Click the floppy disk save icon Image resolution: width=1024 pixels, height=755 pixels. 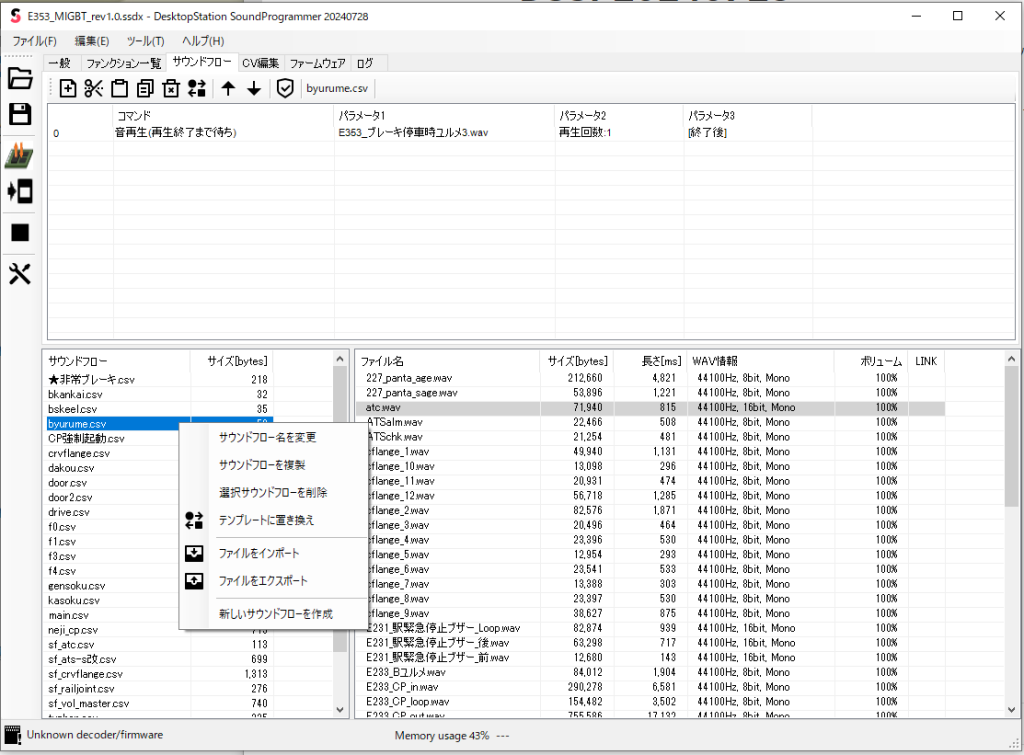pos(20,114)
